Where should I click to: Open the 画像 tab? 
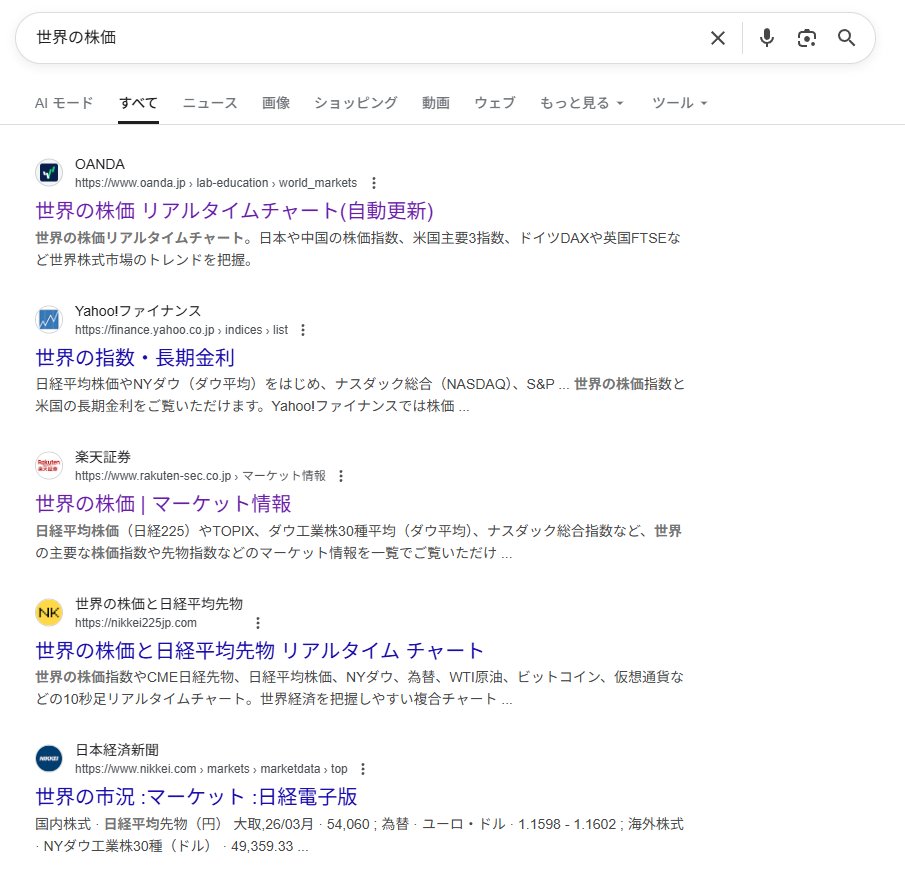276,103
